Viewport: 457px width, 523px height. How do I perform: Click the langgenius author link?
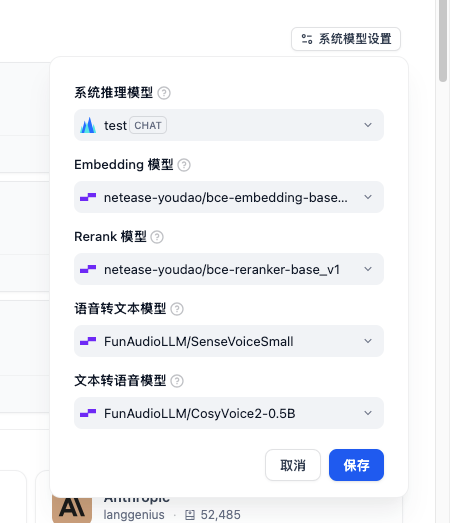coord(134,515)
